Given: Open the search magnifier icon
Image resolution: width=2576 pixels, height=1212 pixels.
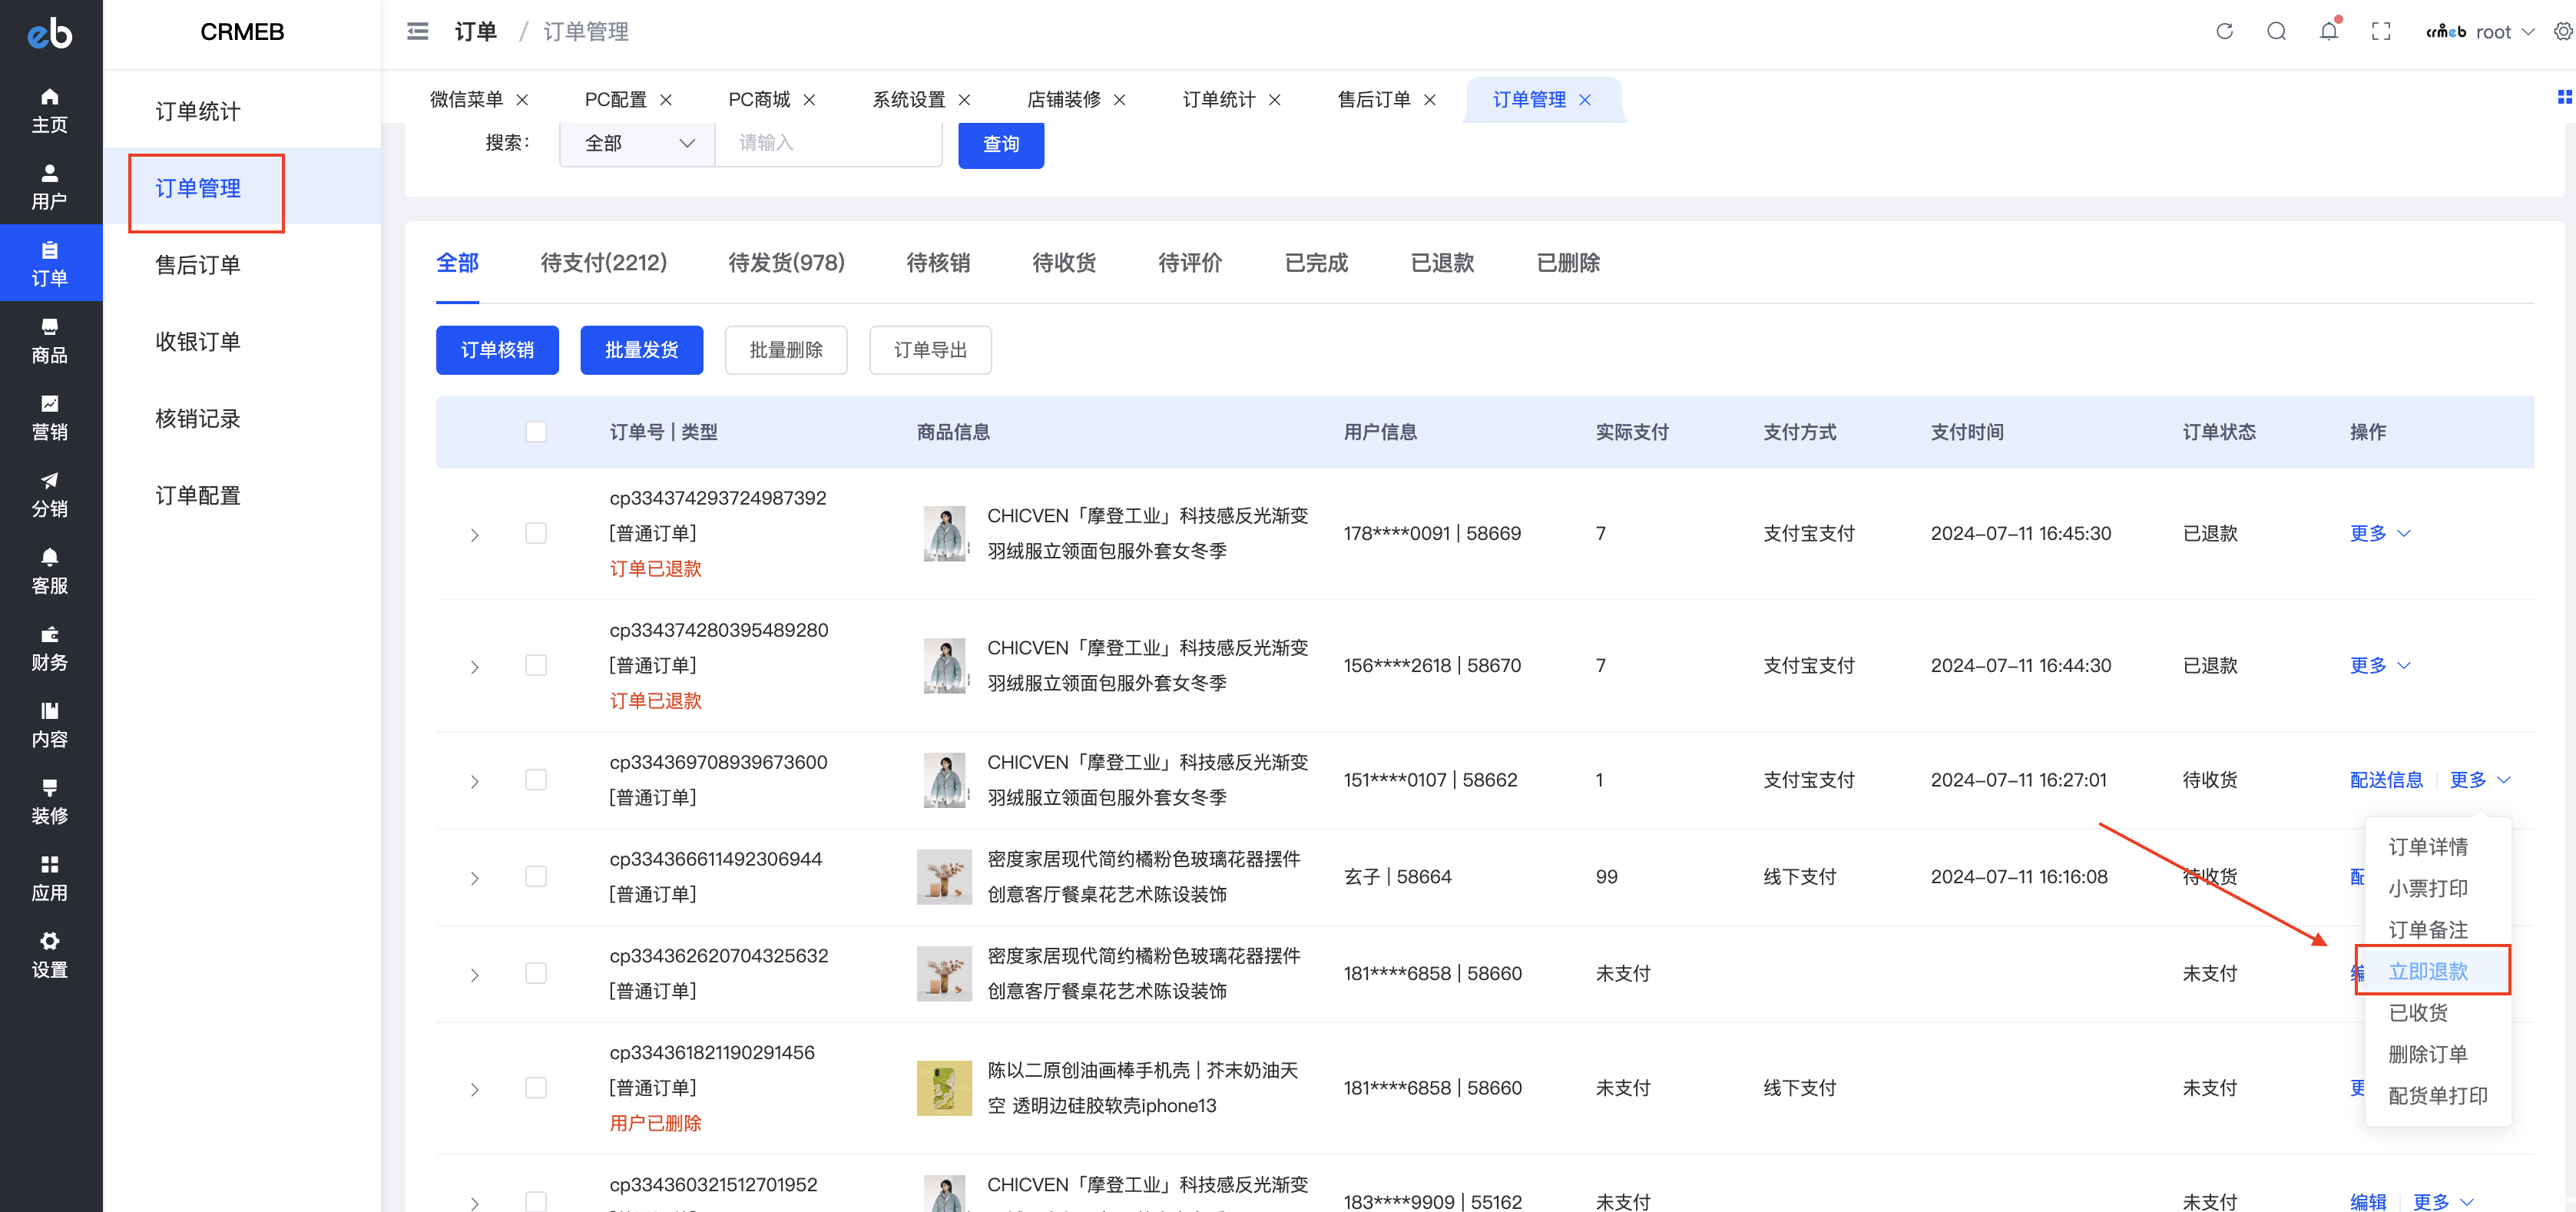Looking at the screenshot, I should pos(2276,31).
